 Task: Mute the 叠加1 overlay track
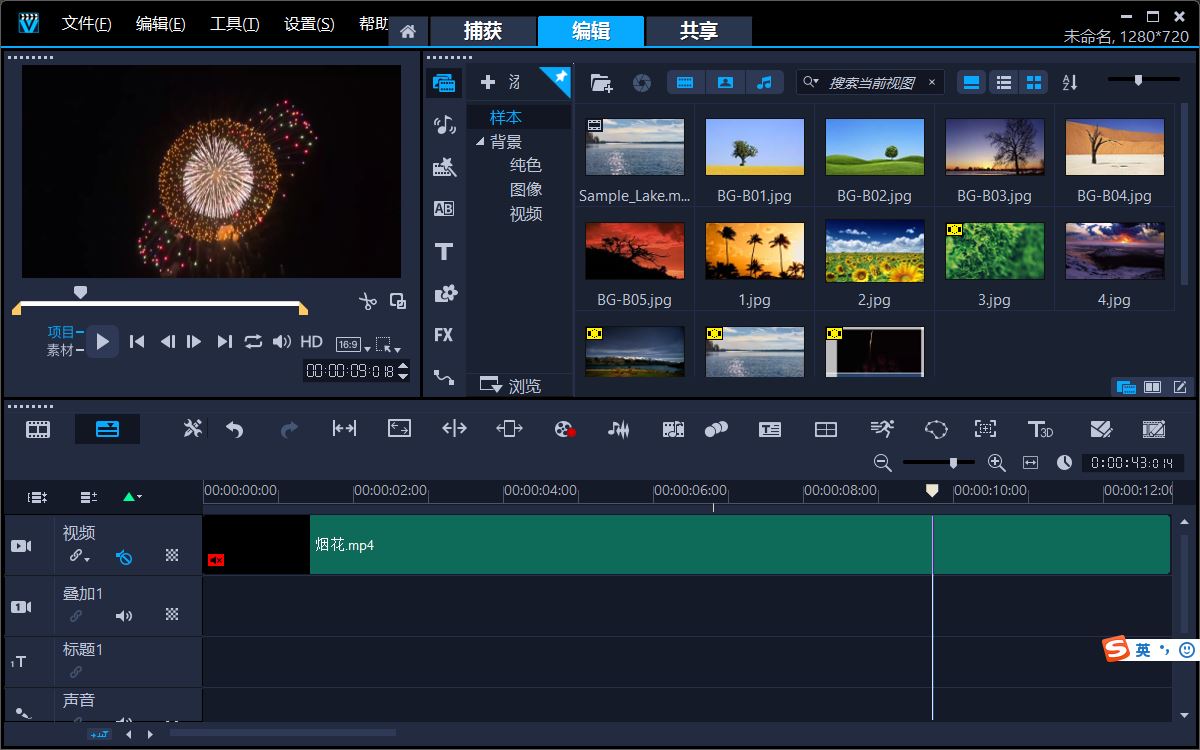124,616
